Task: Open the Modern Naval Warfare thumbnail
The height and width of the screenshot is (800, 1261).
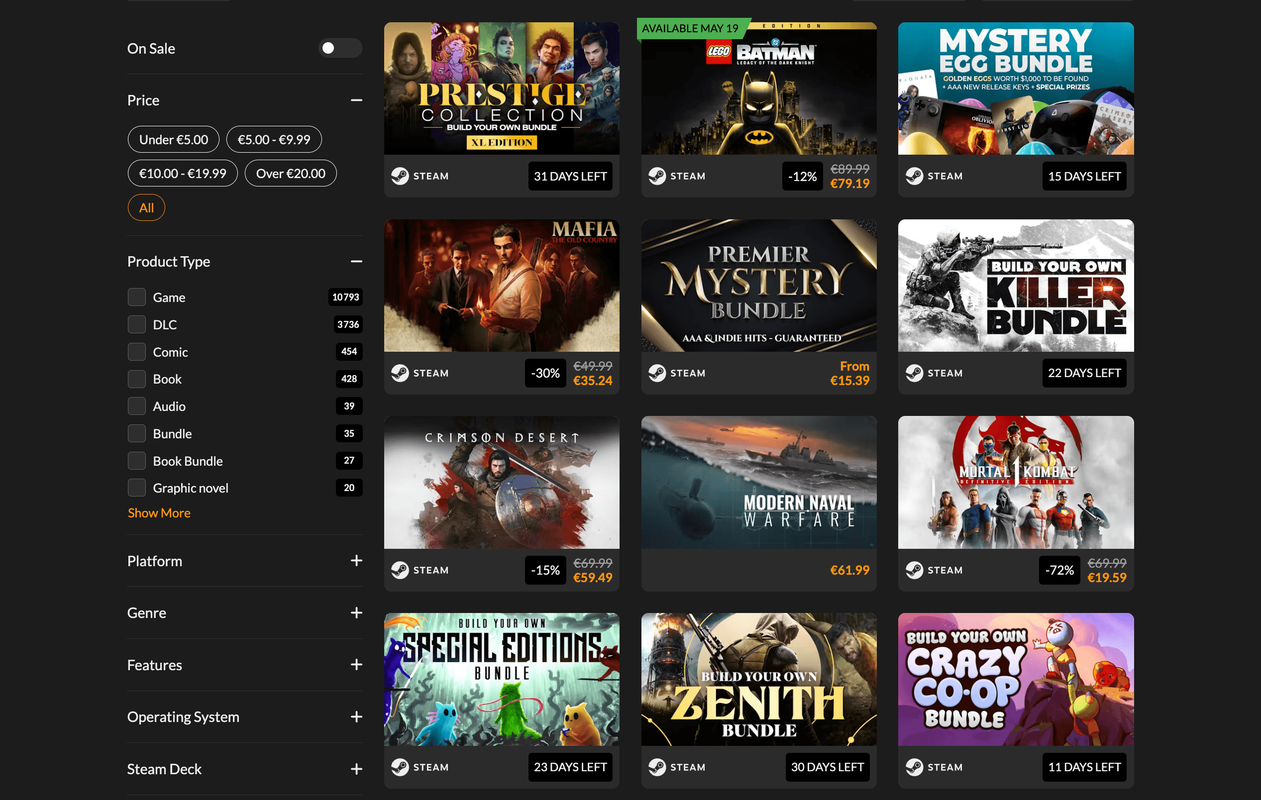Action: point(759,482)
